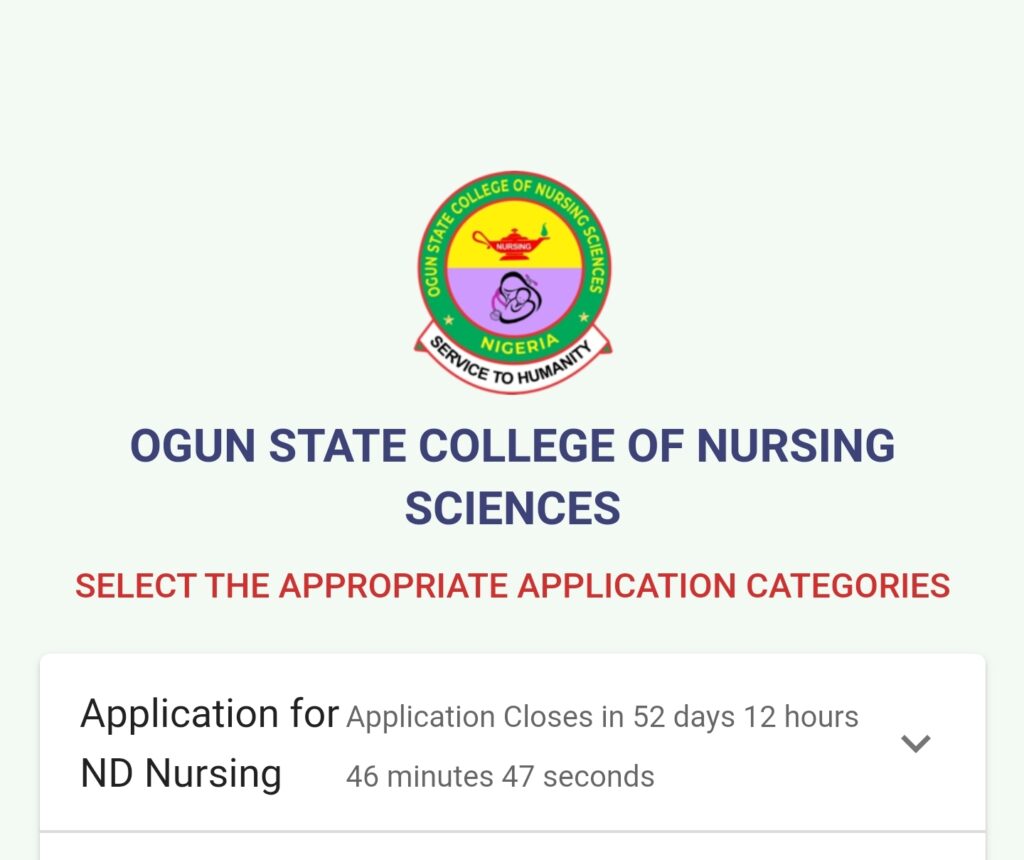Expand the ND Nursing application chevron
Screen dimensions: 1024x860
click(x=916, y=743)
